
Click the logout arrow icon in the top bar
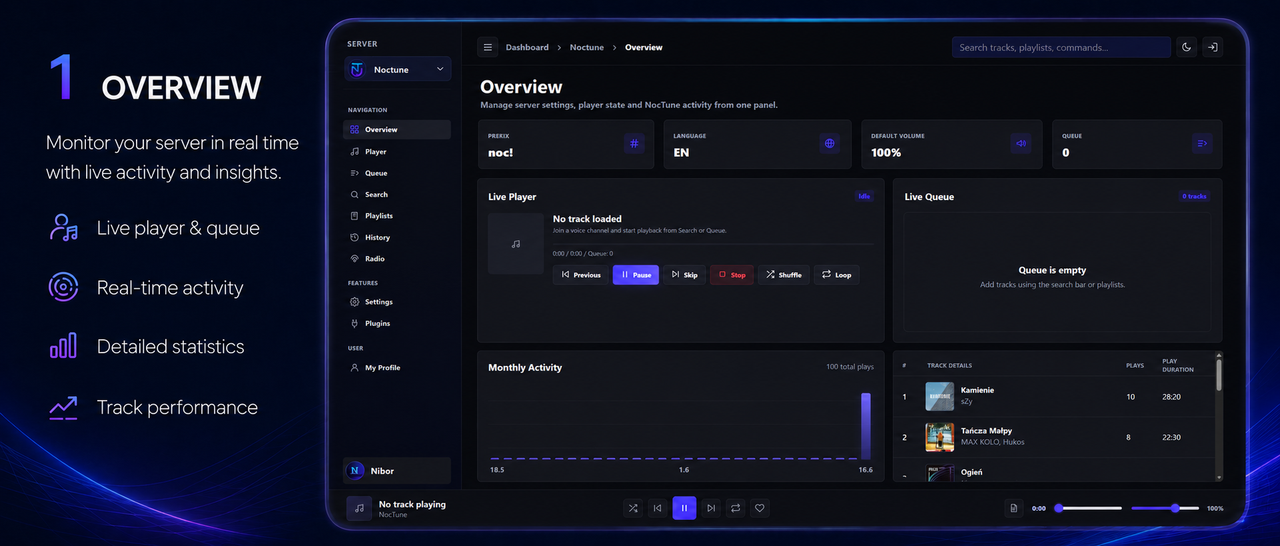[1212, 47]
